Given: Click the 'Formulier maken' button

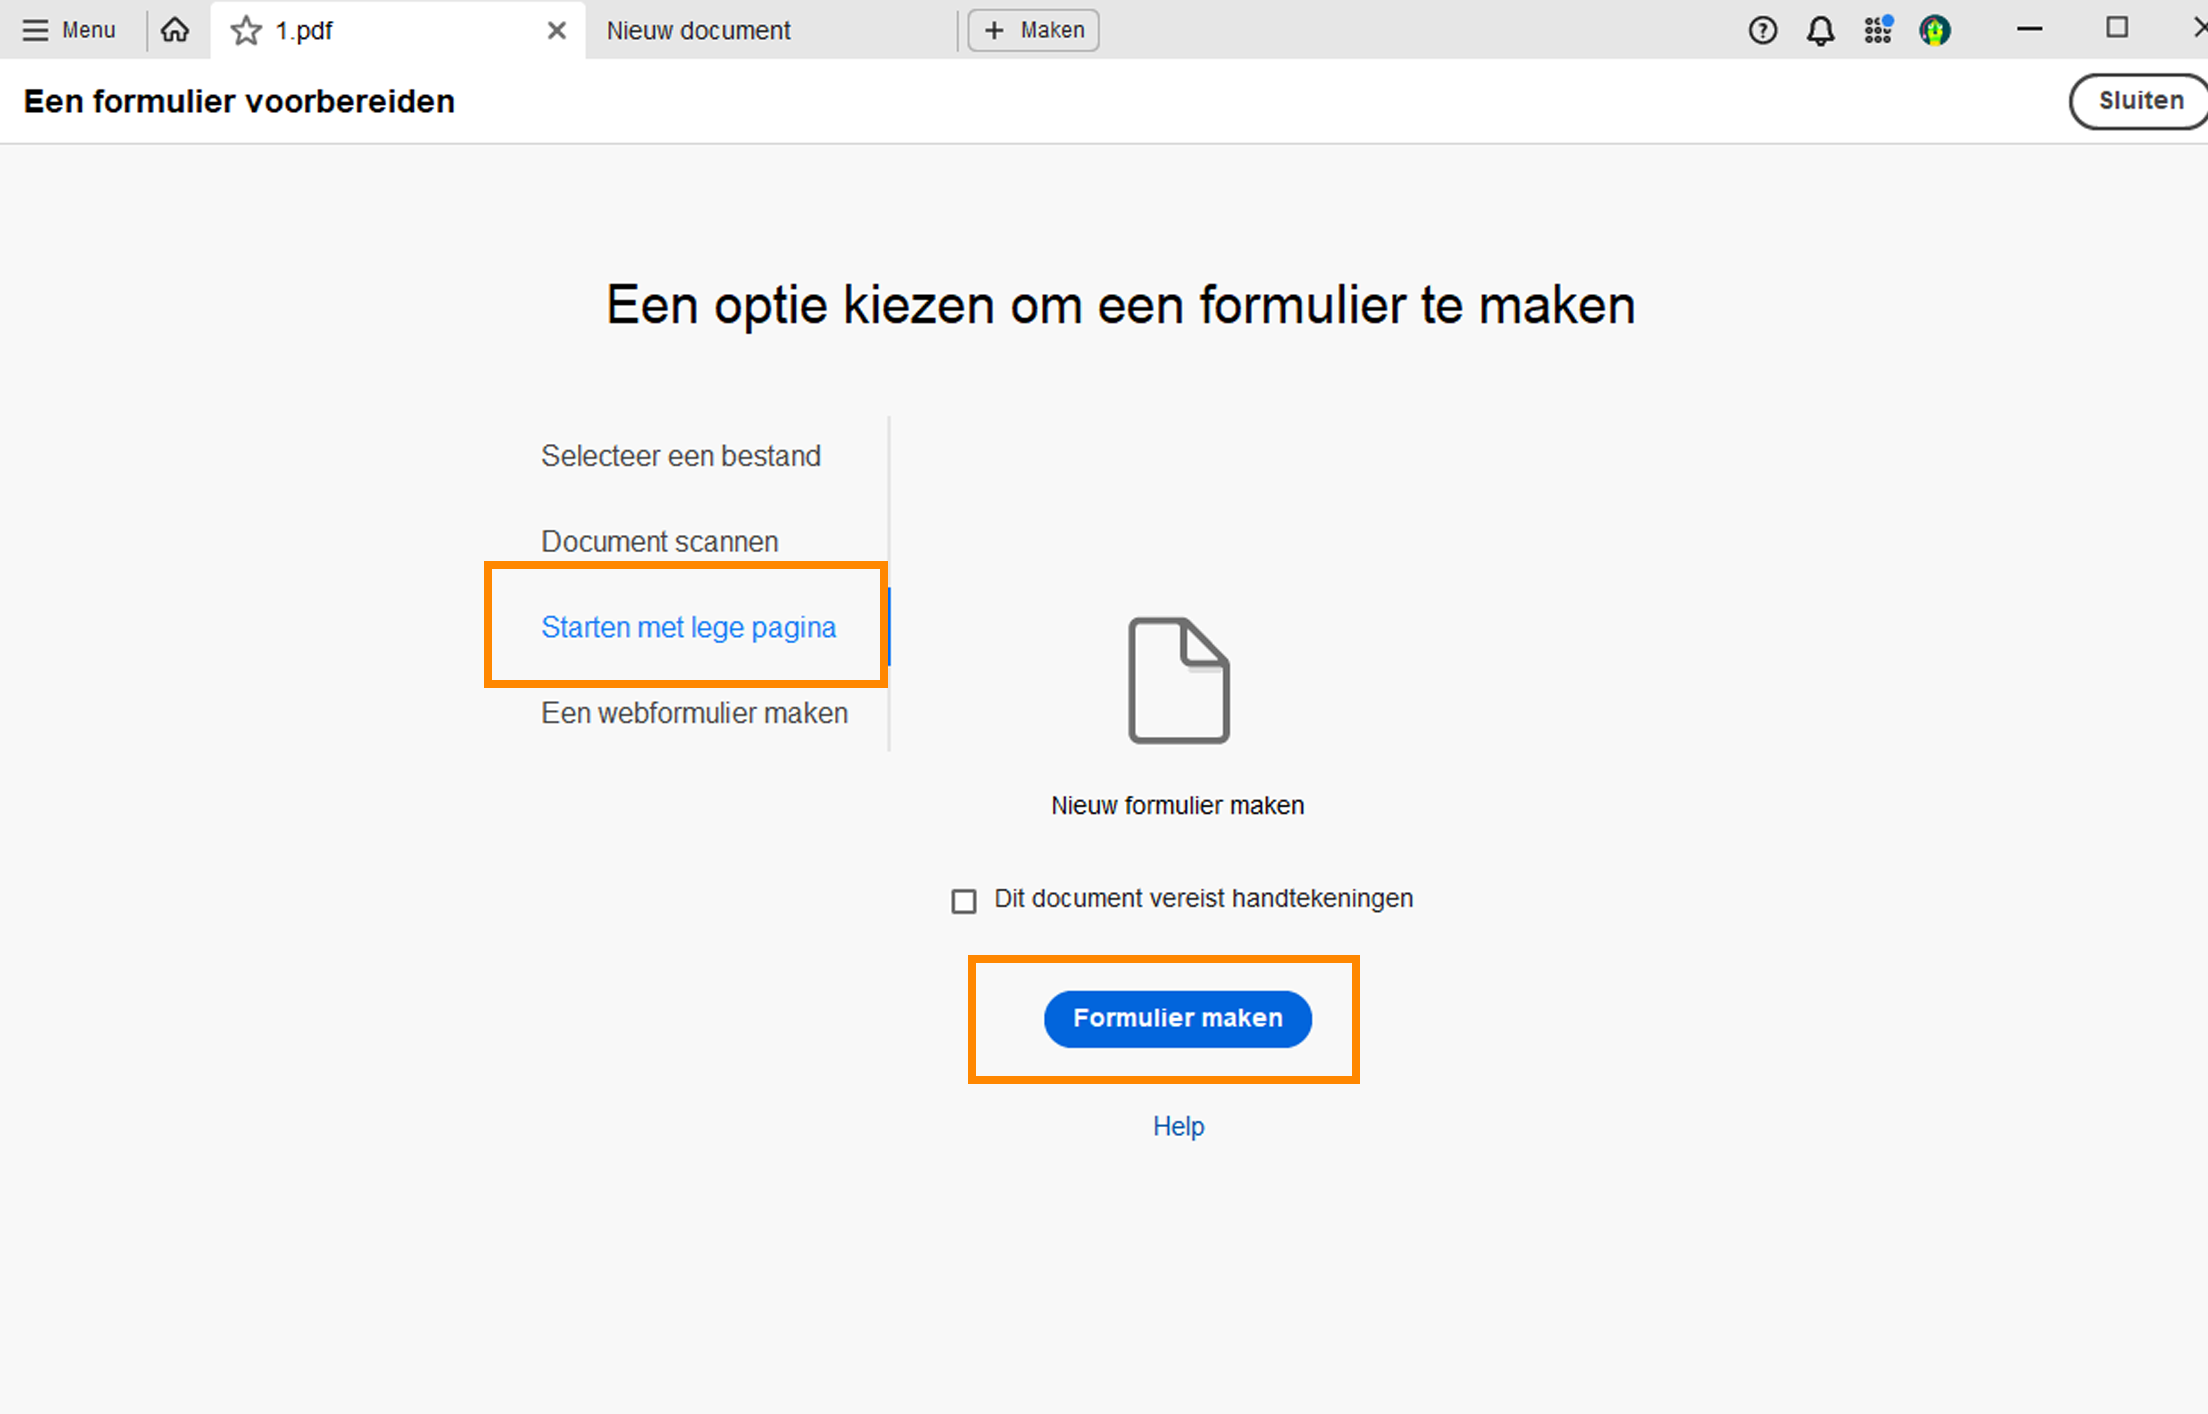Looking at the screenshot, I should (1177, 1018).
